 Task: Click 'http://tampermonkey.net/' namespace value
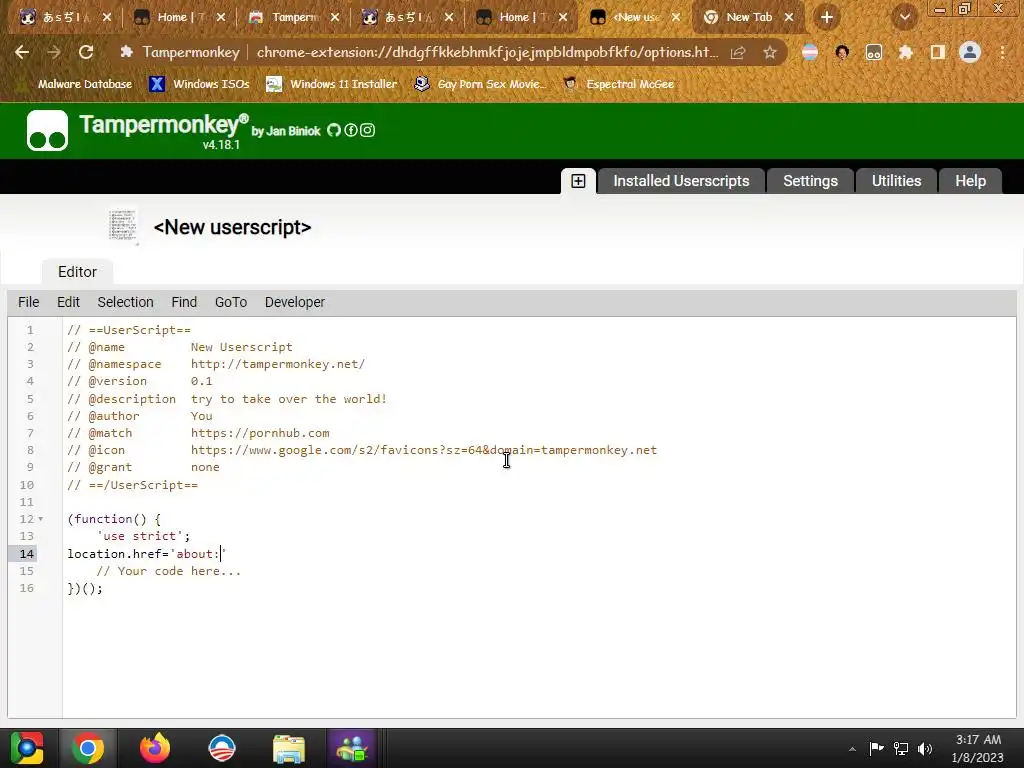(x=278, y=364)
